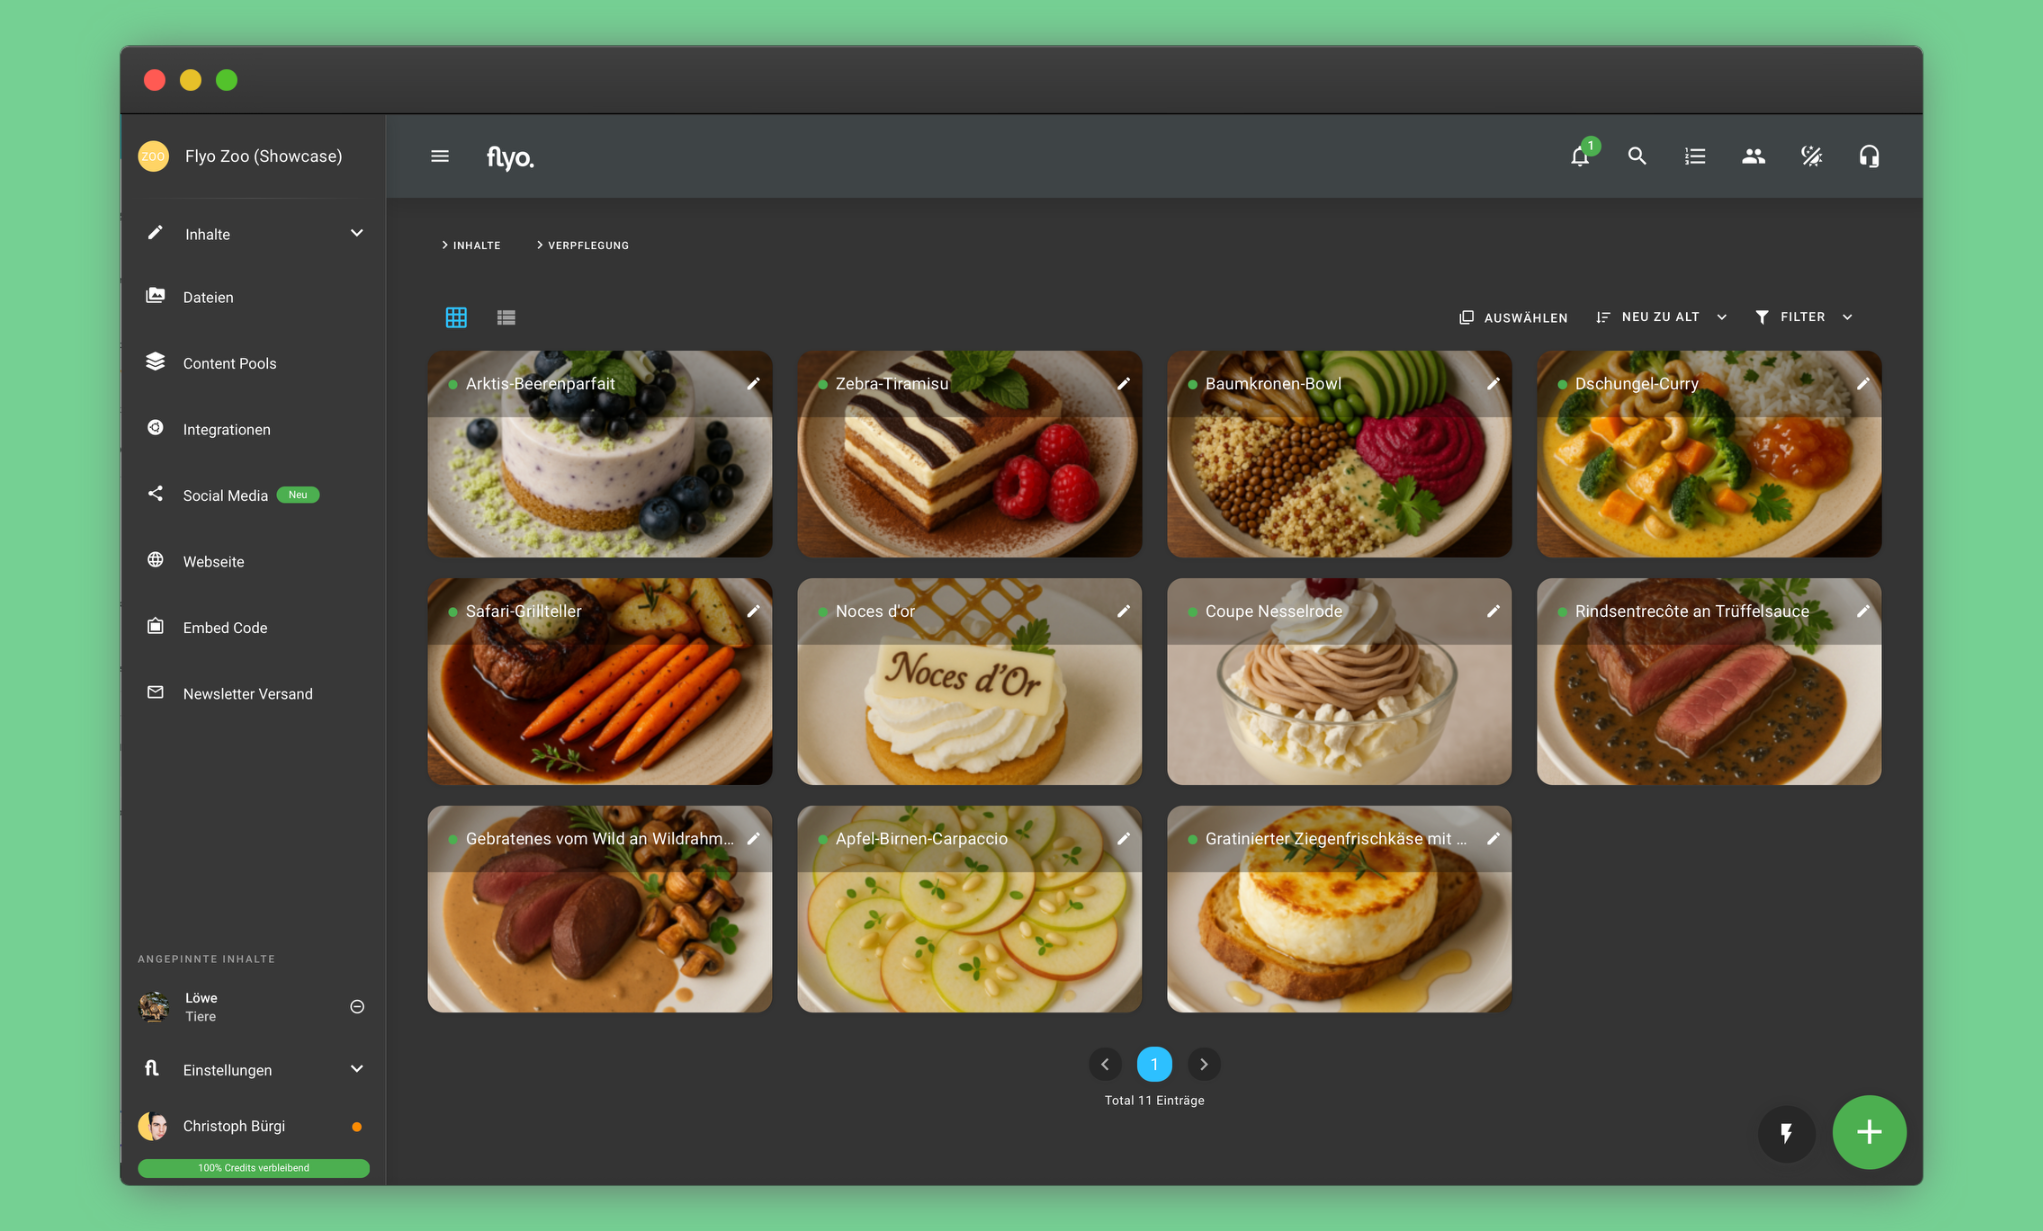The image size is (2043, 1231).
Task: Edit Gratinierter Ziegenfrischkäse pencil icon
Action: (x=1493, y=839)
